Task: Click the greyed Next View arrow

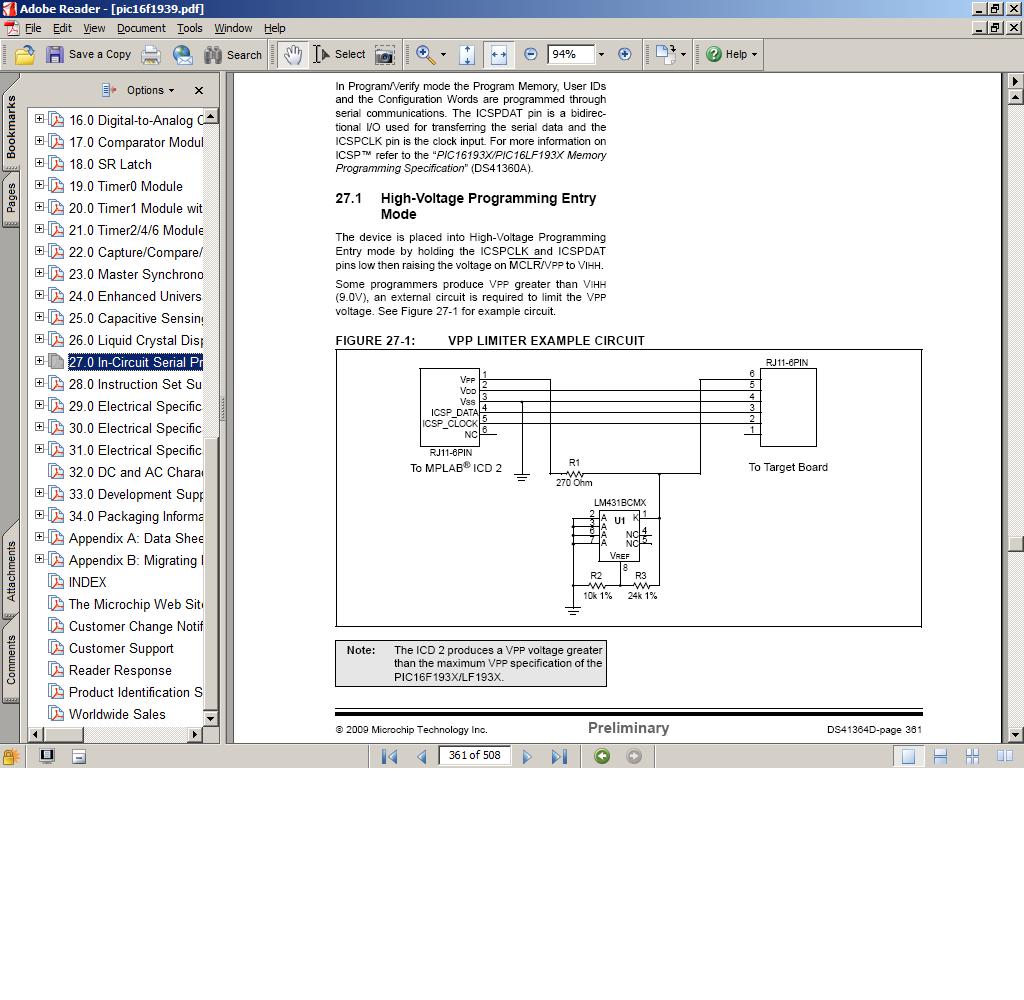Action: (634, 756)
